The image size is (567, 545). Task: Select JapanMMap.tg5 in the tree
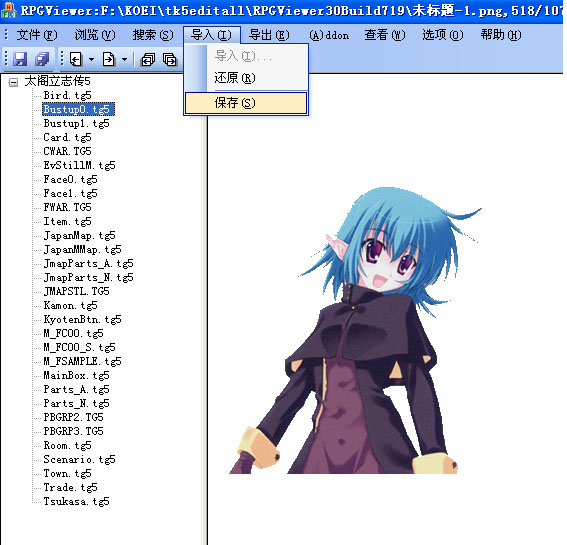coord(82,250)
